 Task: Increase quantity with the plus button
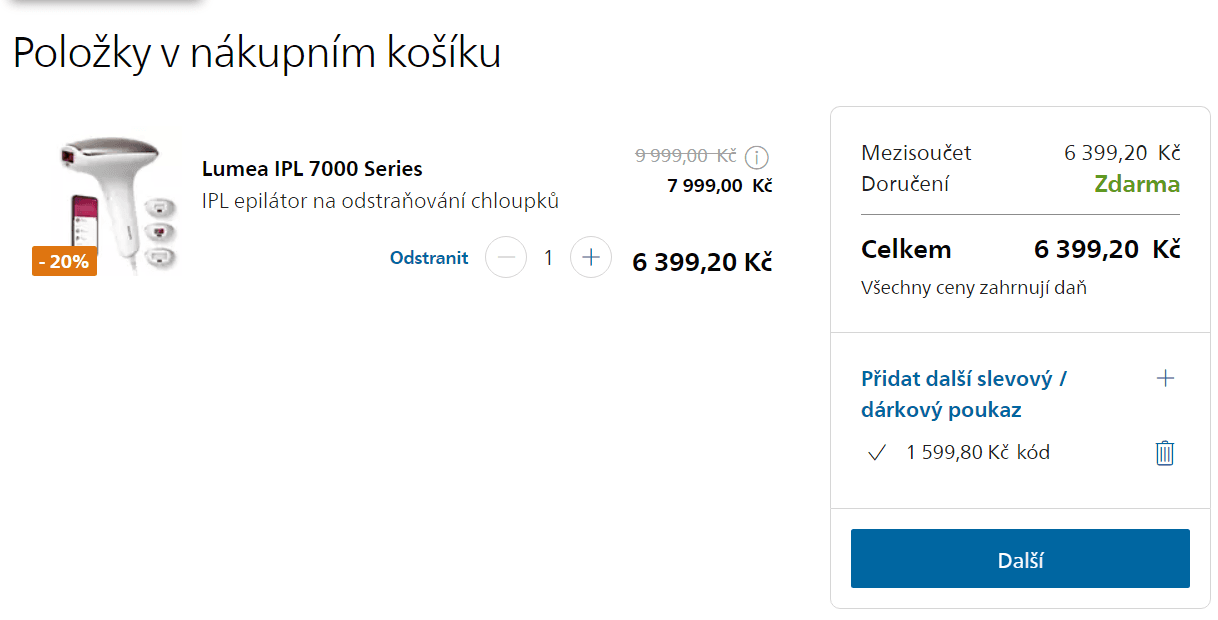pyautogui.click(x=591, y=258)
